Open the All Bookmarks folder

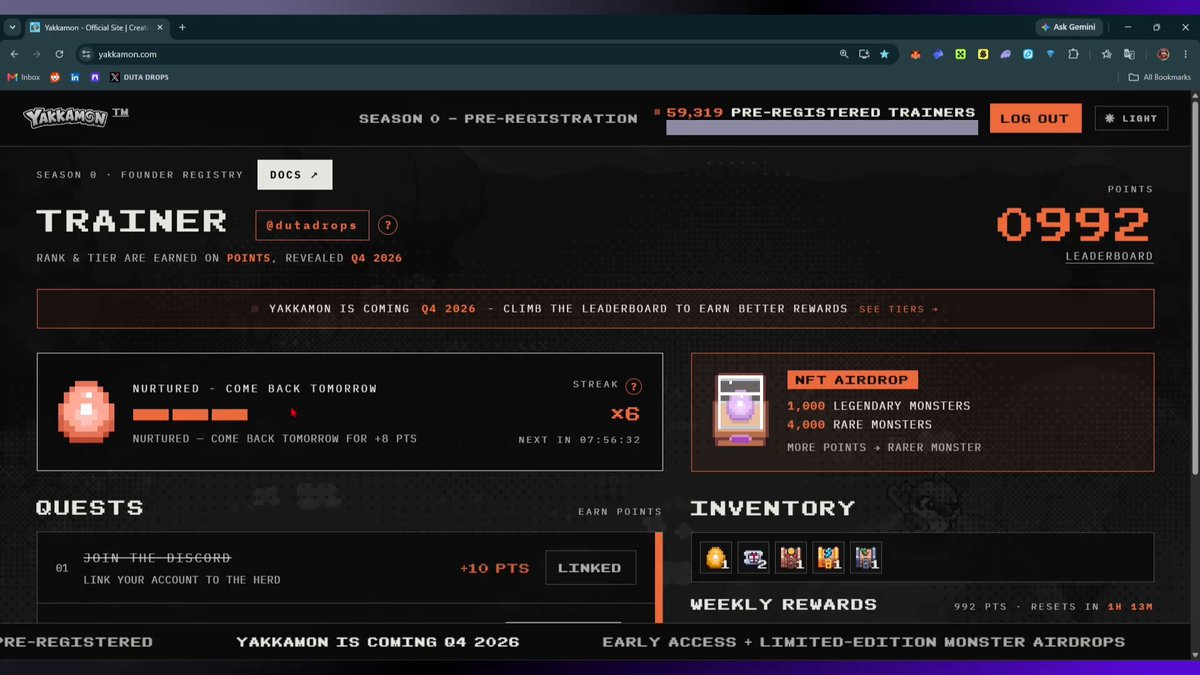point(1160,77)
